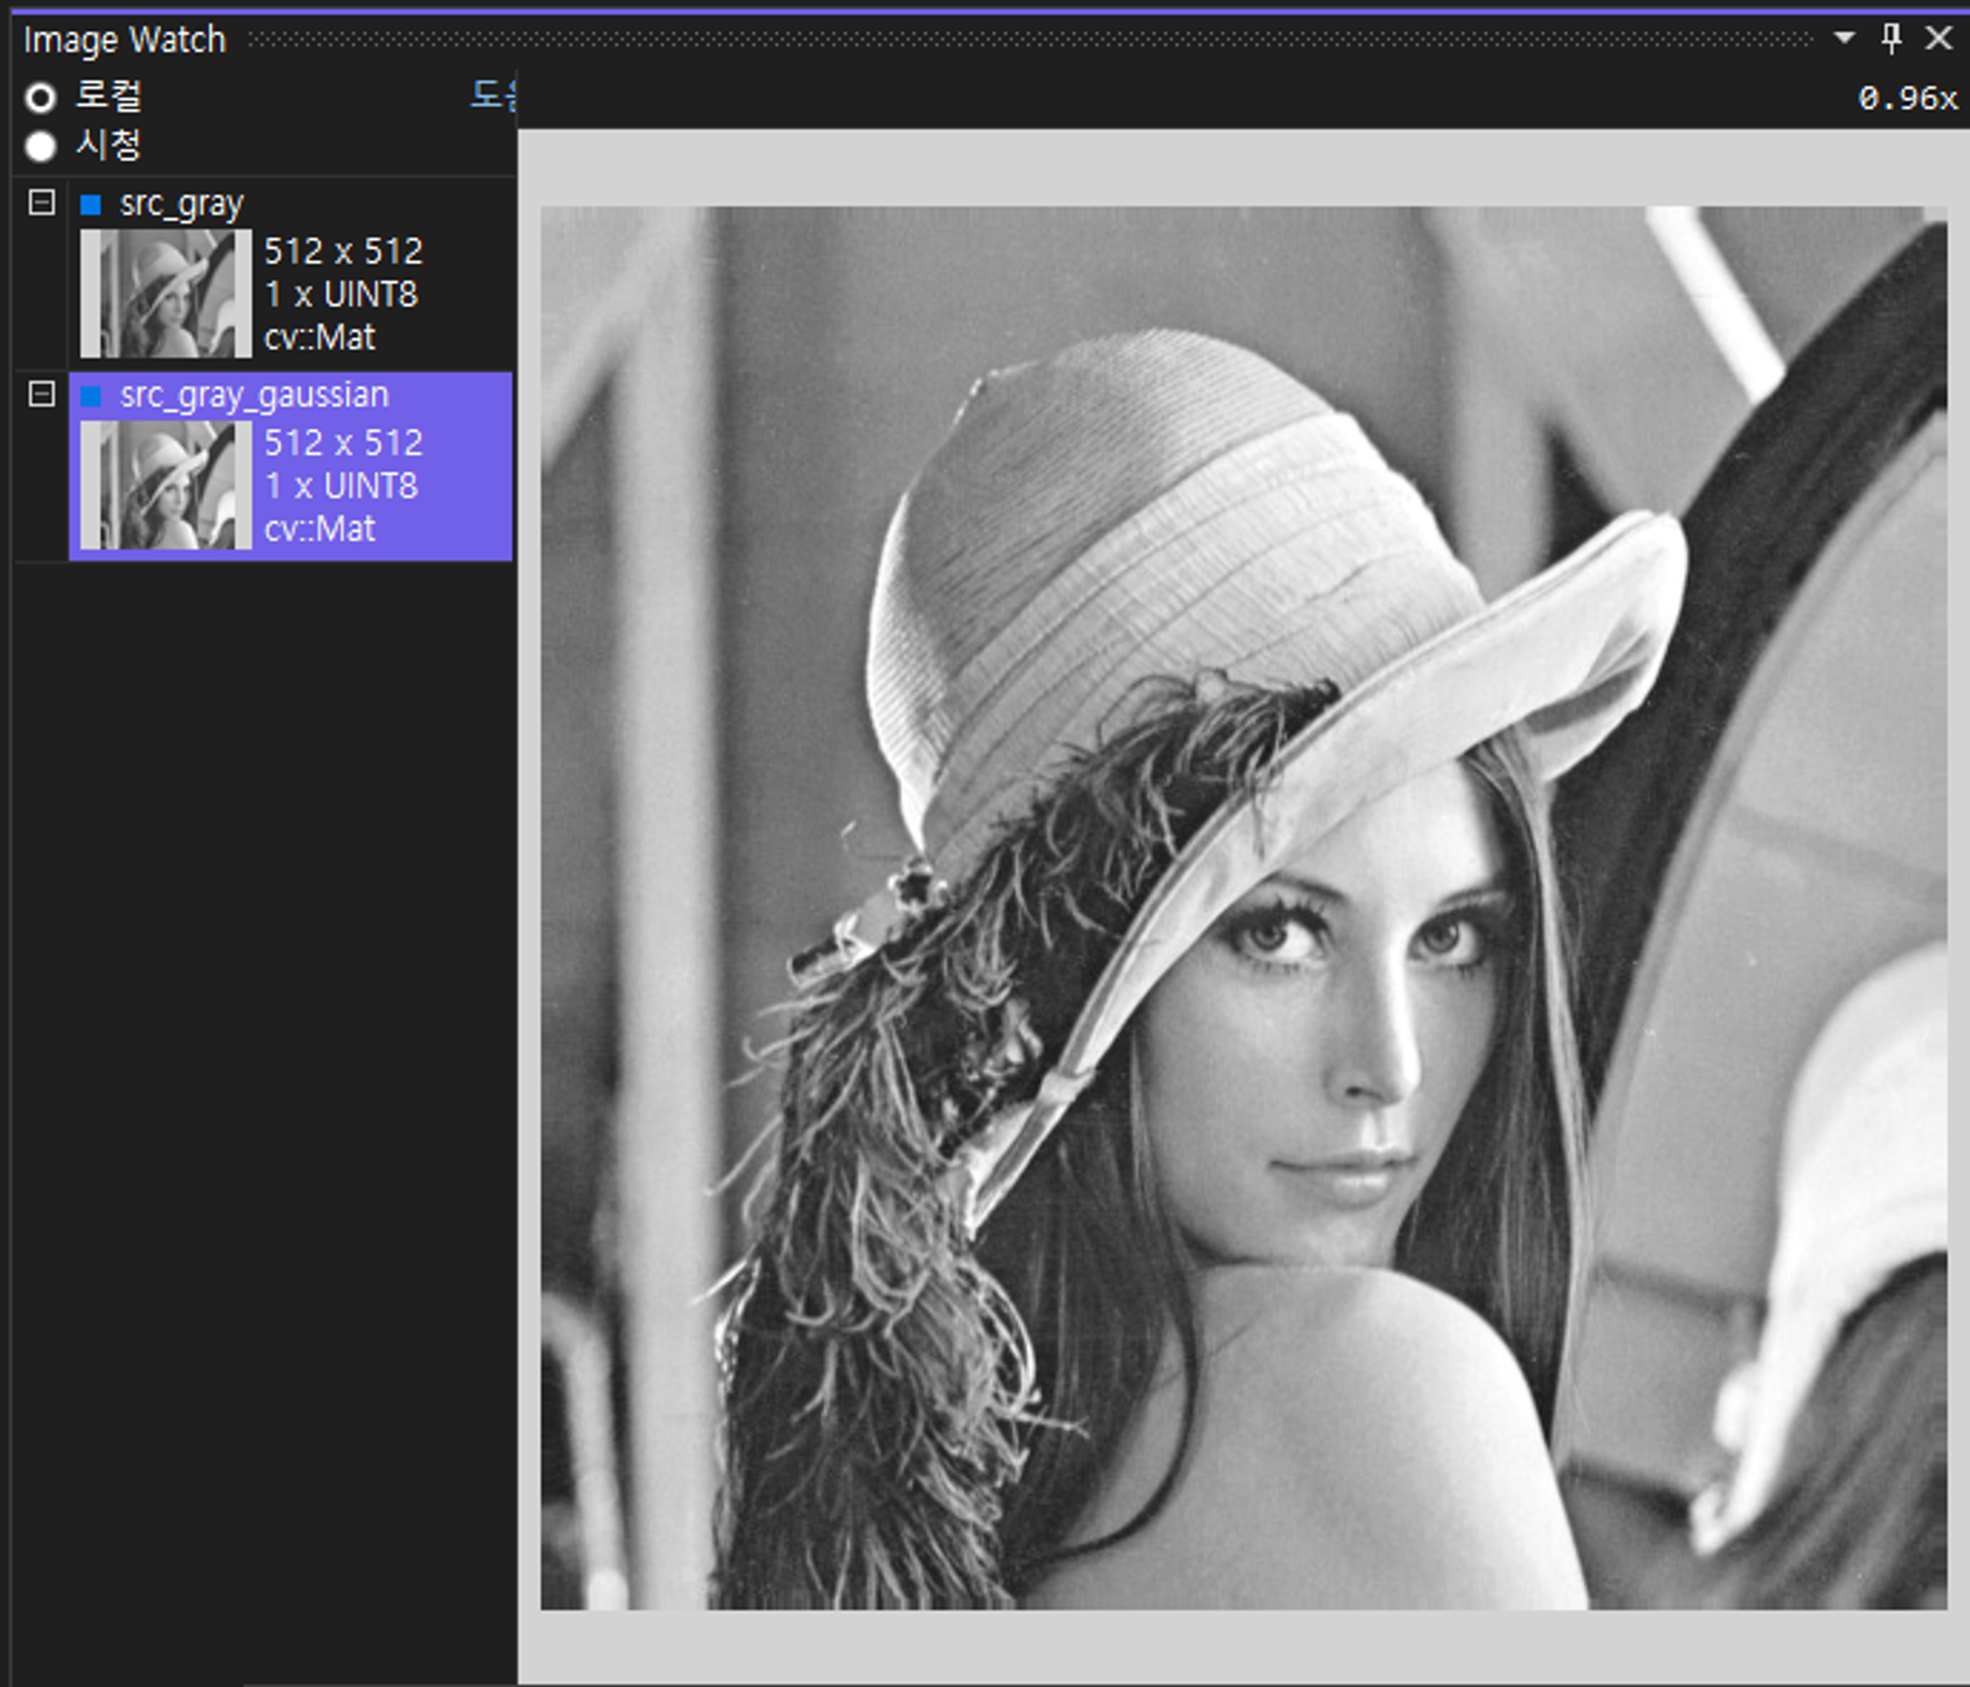This screenshot has width=1970, height=1687.
Task: Select the 시청 radio button
Action: (41, 146)
